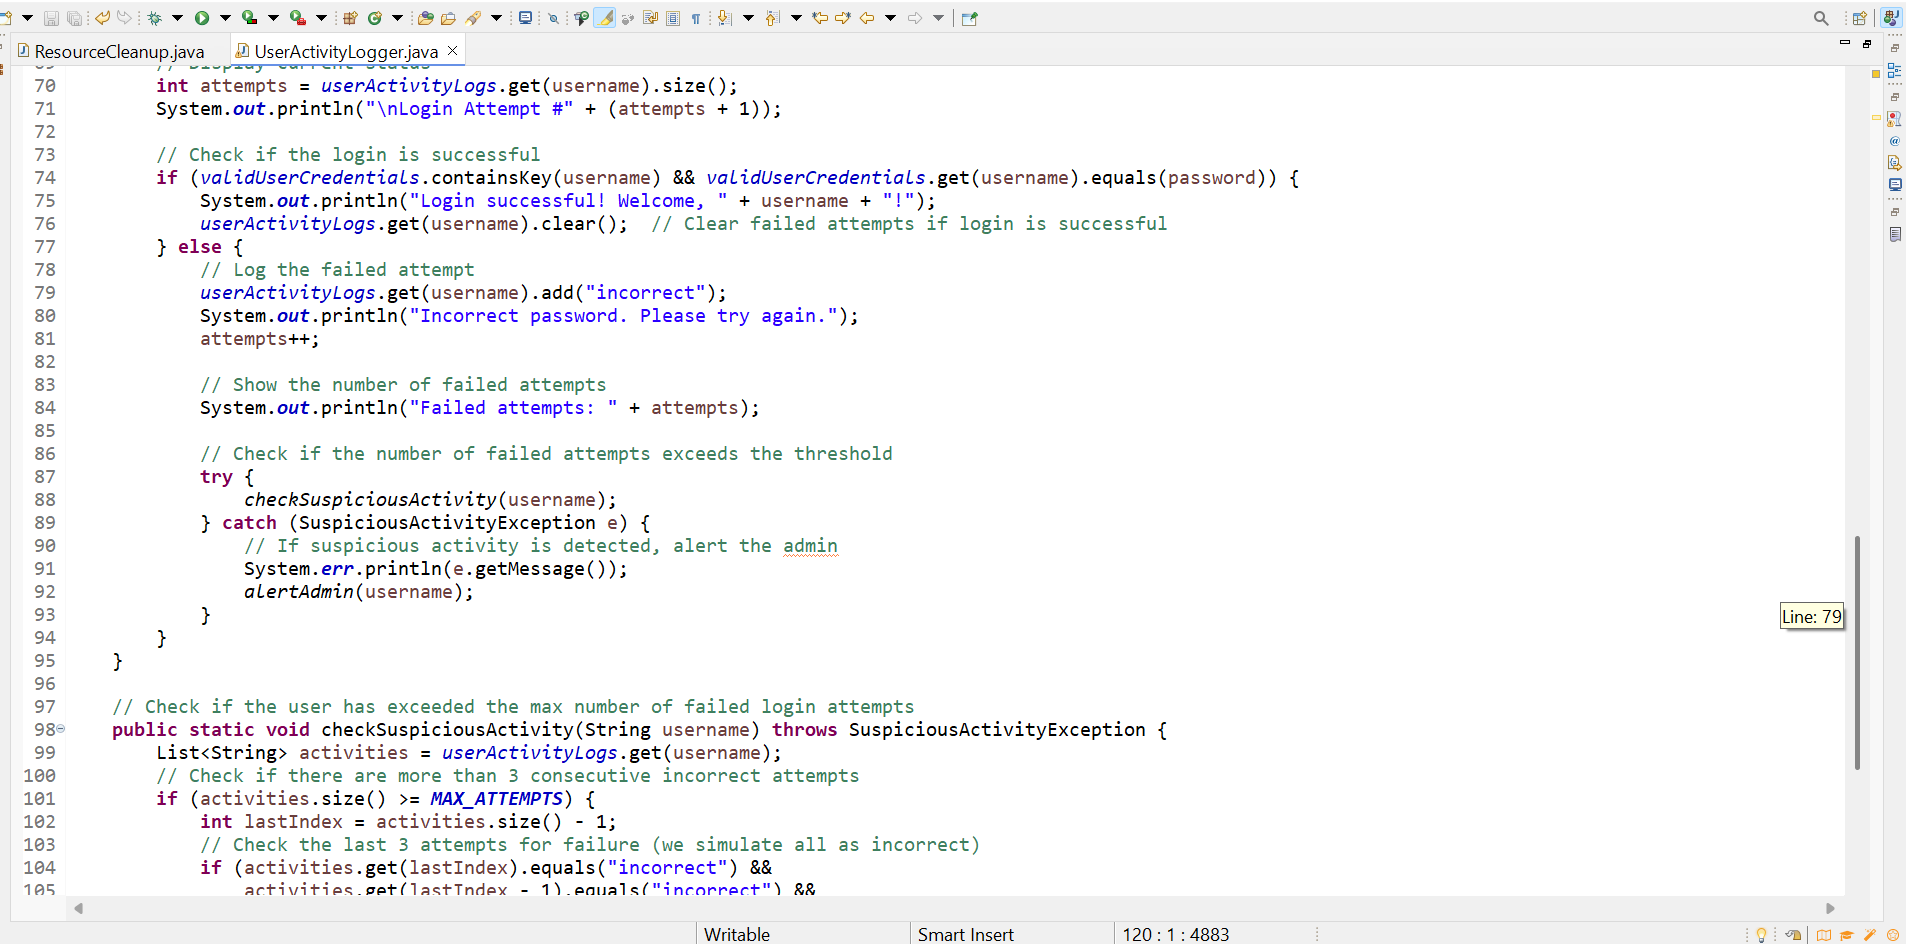
Task: Toggle the Smart Insert mode in status bar
Action: (966, 934)
